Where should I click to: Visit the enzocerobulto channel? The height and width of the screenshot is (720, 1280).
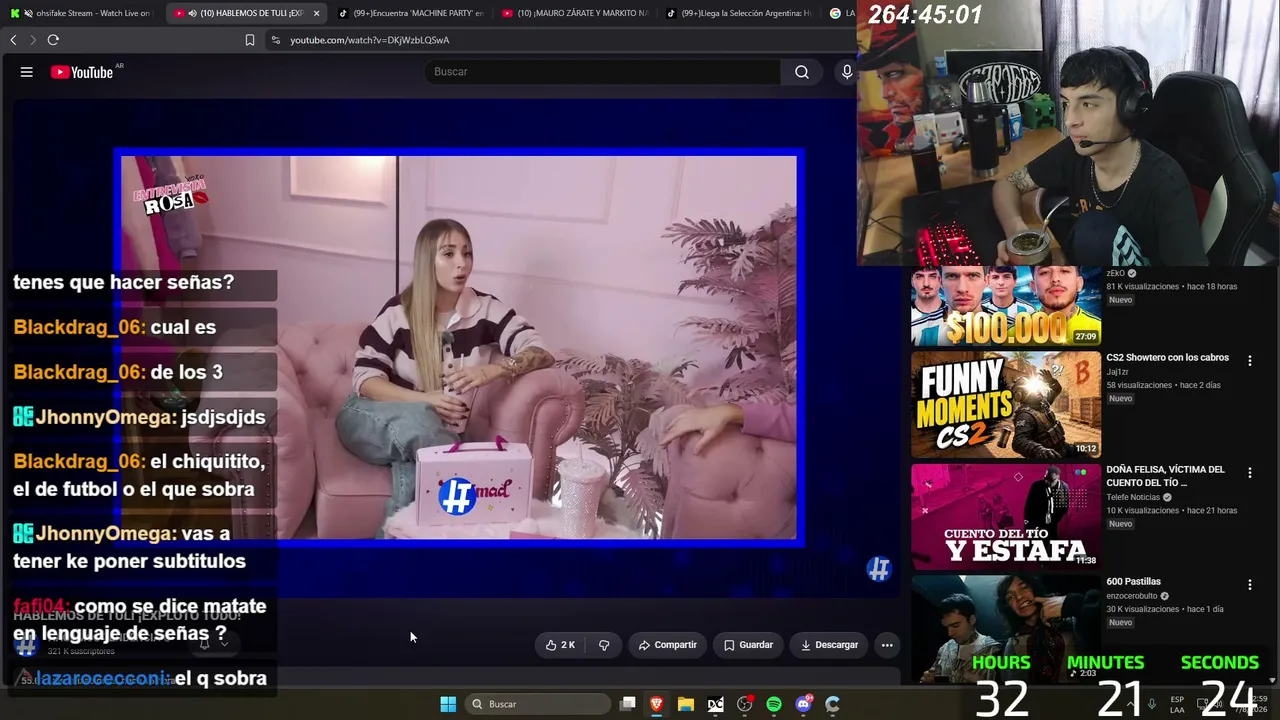tap(1133, 596)
